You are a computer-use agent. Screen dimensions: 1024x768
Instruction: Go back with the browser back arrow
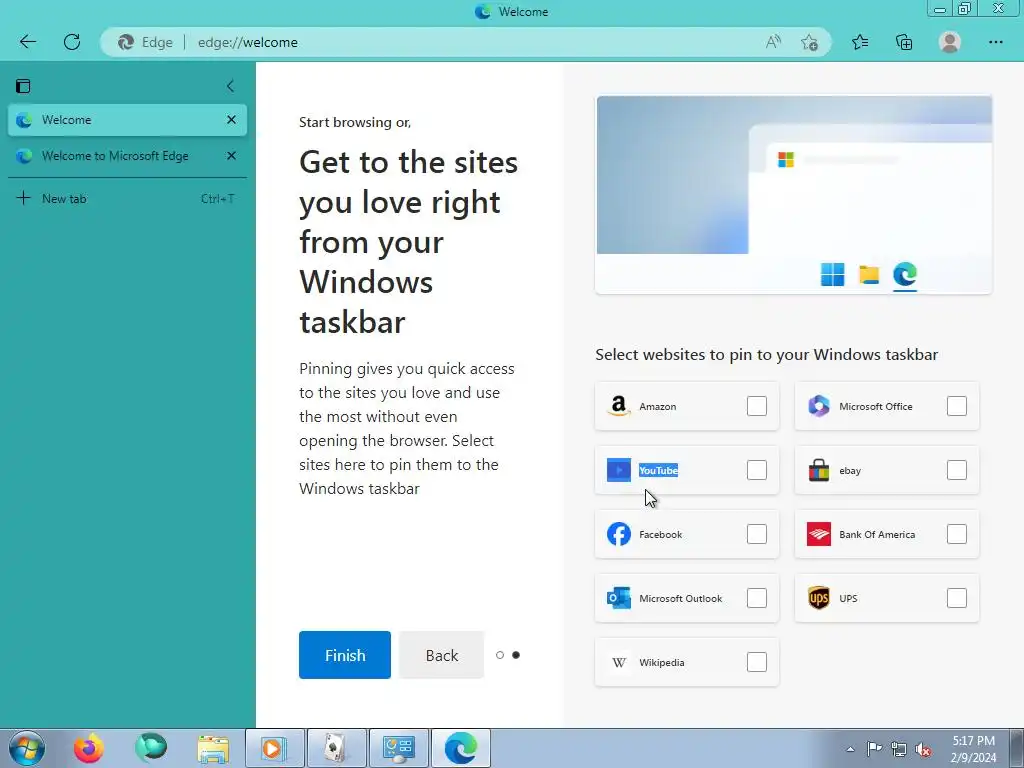tap(27, 42)
